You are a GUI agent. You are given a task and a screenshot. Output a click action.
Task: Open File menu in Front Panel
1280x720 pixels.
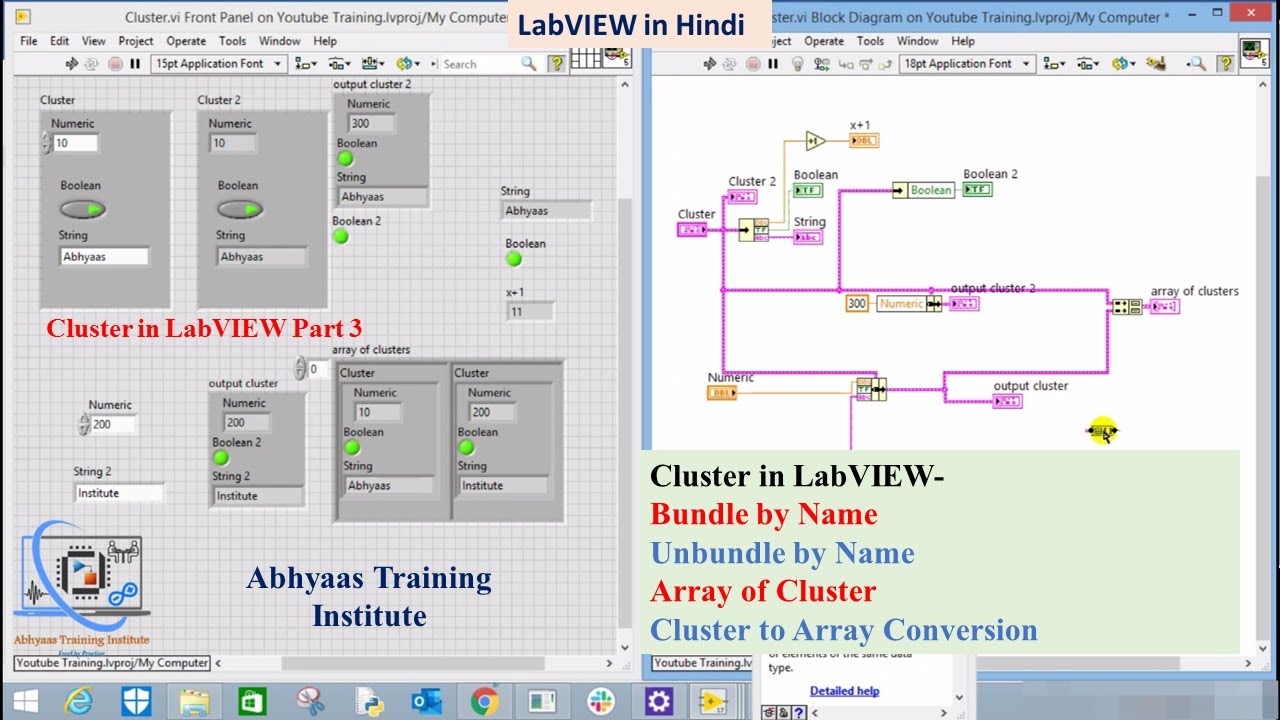(29, 41)
